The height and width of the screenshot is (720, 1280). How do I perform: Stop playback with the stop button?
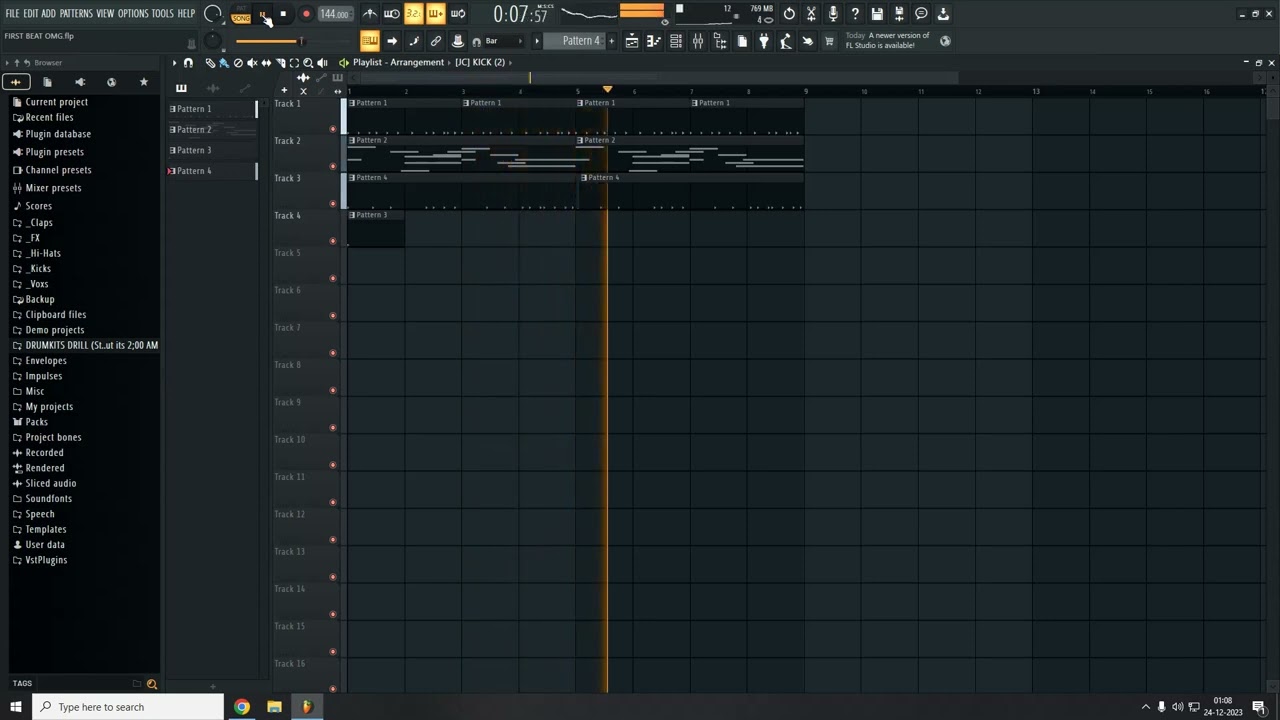pyautogui.click(x=283, y=14)
